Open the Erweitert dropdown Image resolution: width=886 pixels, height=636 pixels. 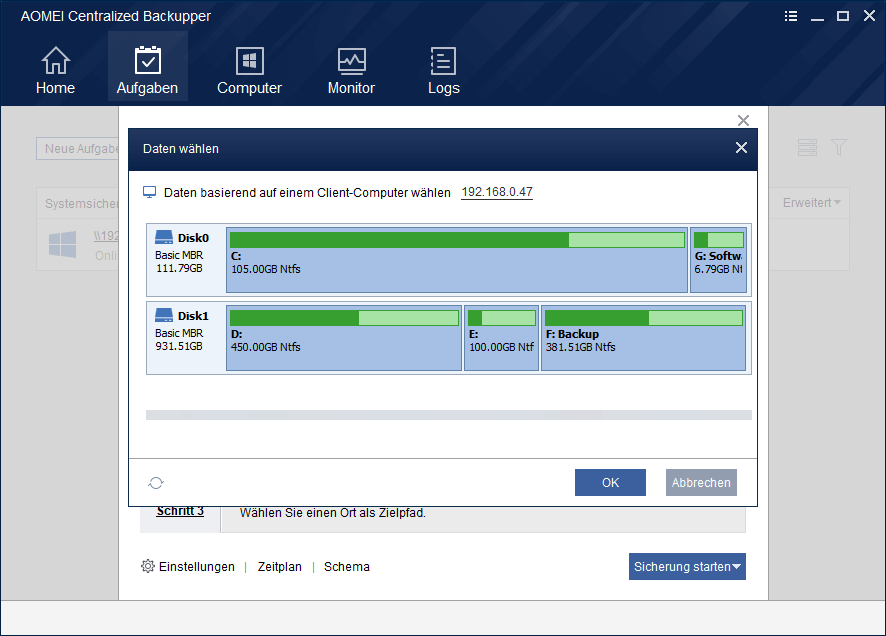pyautogui.click(x=811, y=203)
